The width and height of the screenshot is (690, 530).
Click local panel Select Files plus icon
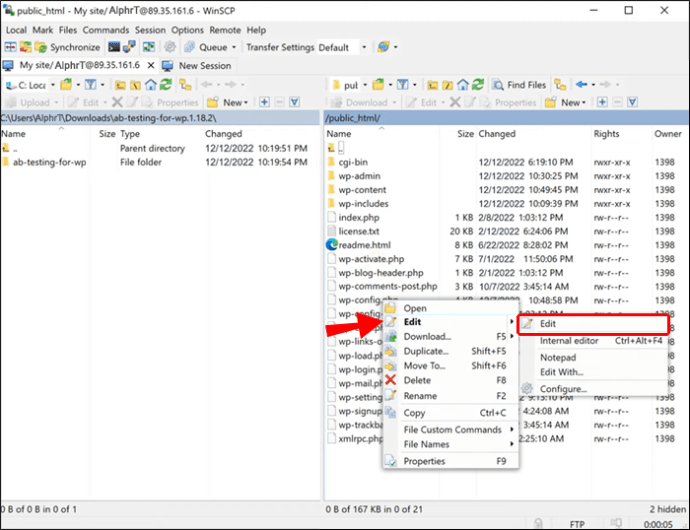[x=264, y=103]
